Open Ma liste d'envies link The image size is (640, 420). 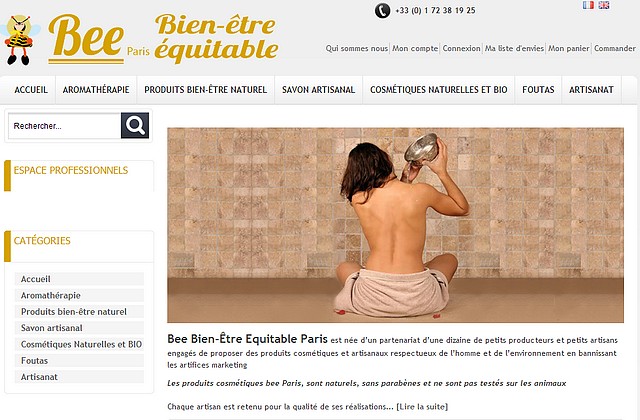pyautogui.click(x=514, y=49)
